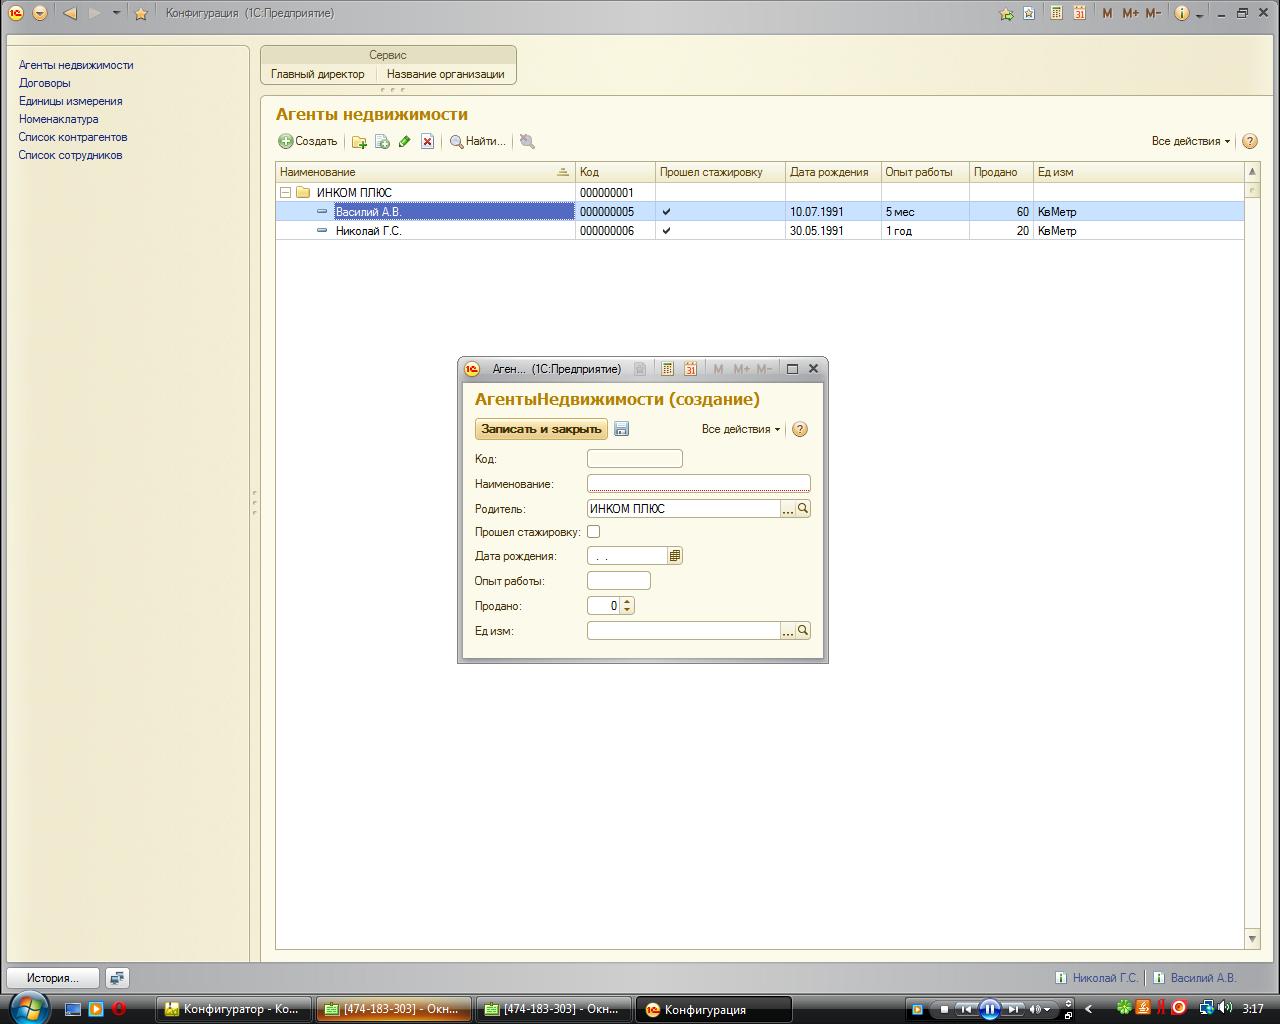The height and width of the screenshot is (1024, 1280).
Task: Open the Все действия dropdown in the dialog
Action: point(741,429)
